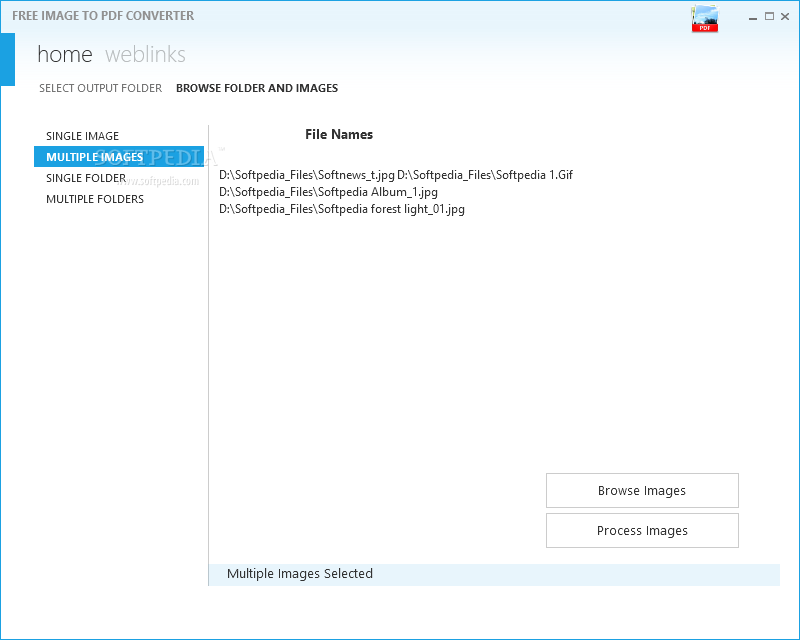Open Select Output Folder section
Screen dimensions: 800x640
[101, 88]
